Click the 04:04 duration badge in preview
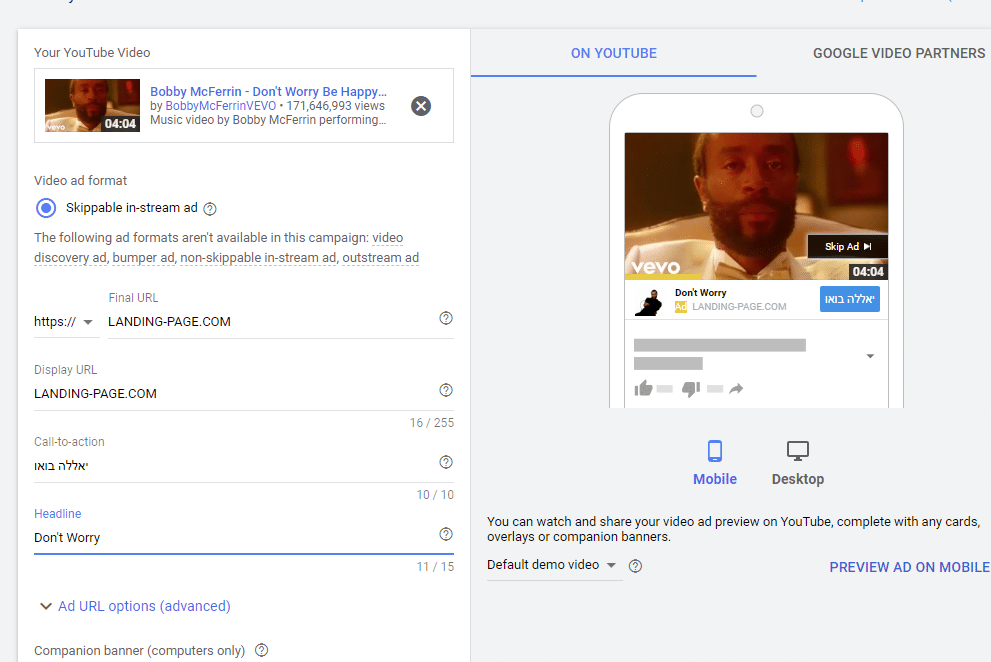991x662 pixels. (868, 272)
